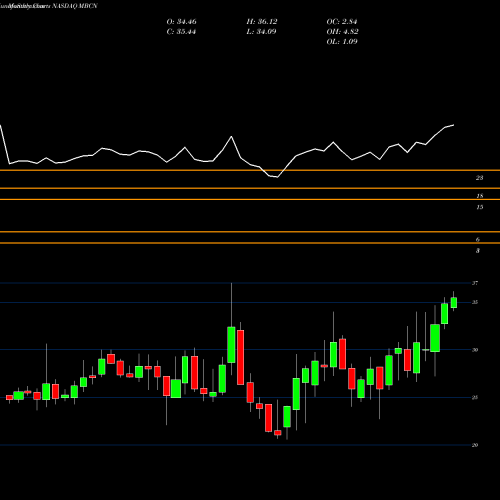Click the OL: 1.09 reading
This screenshot has width=500, height=500.
342,42
